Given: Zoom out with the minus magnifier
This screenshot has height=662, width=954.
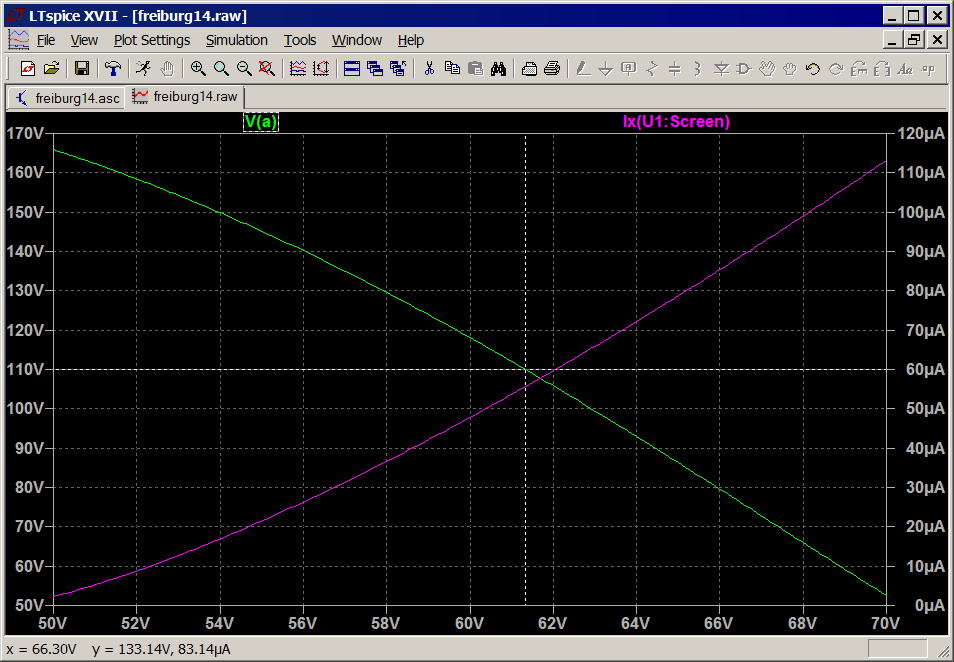Looking at the screenshot, I should coord(244,69).
